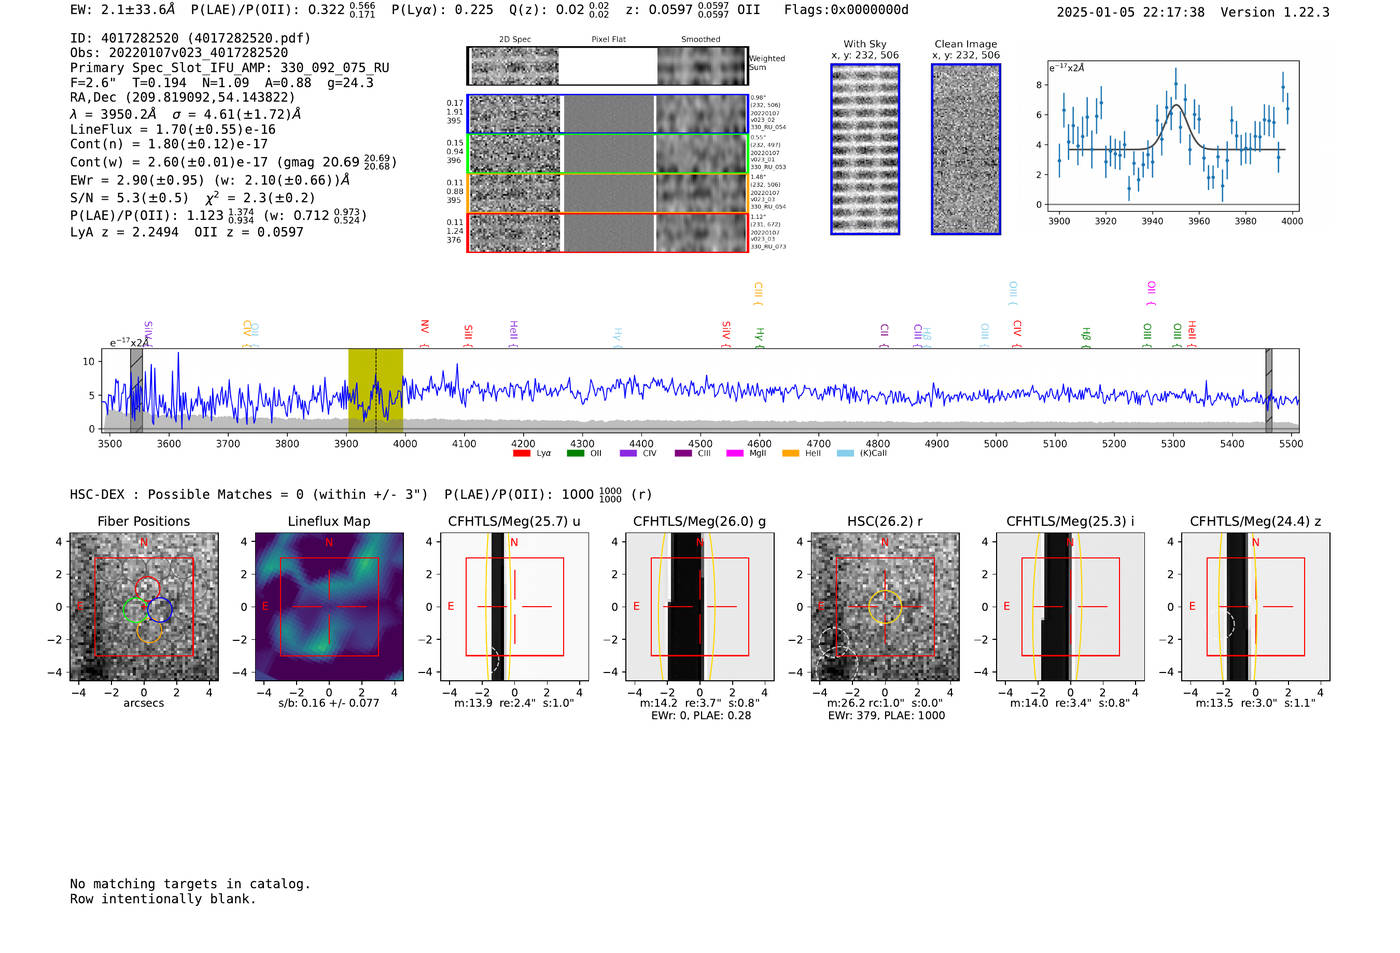Viewport: 1400px width, 953px height.
Task: Open the Gaussian emission line fit plot
Action: pyautogui.click(x=1172, y=135)
